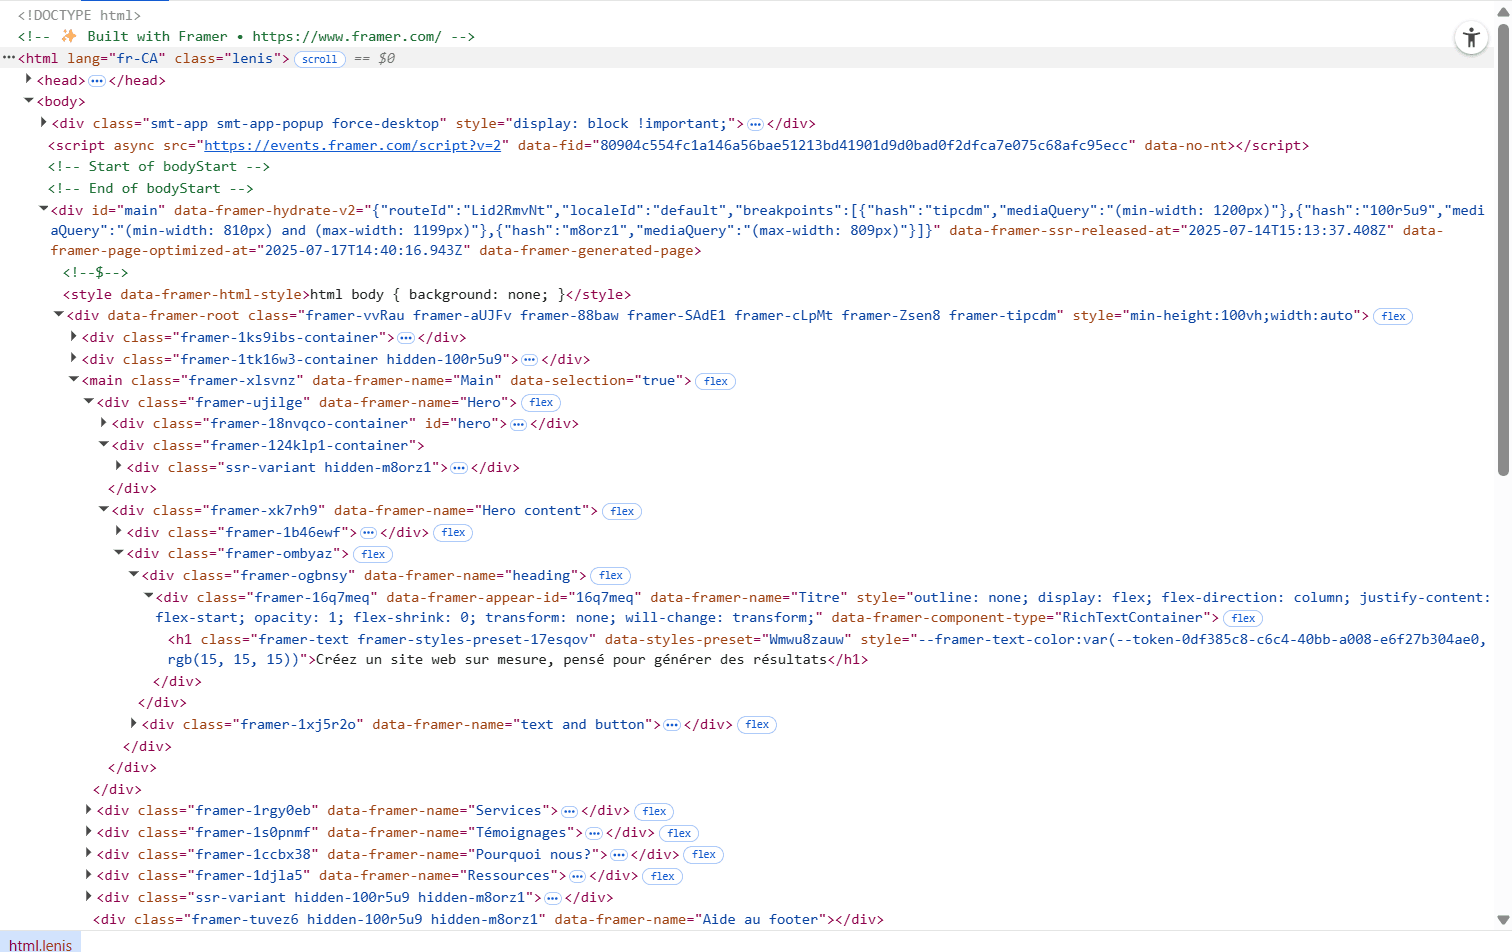Click ellipsis badge in the Témoignages div
Screen dimensions: 1512x952
594,833
